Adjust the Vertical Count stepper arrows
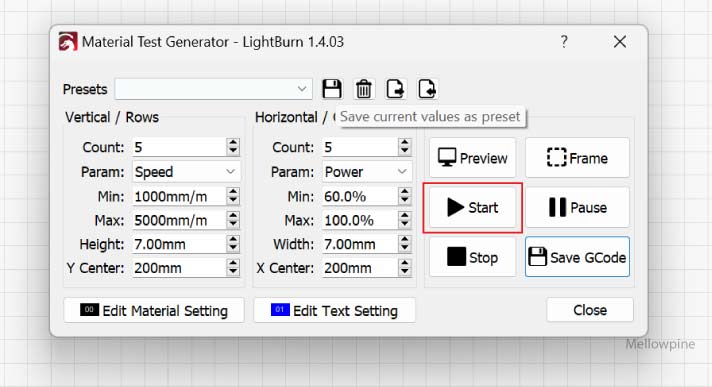Screen dimensions: 712x387 (233, 147)
